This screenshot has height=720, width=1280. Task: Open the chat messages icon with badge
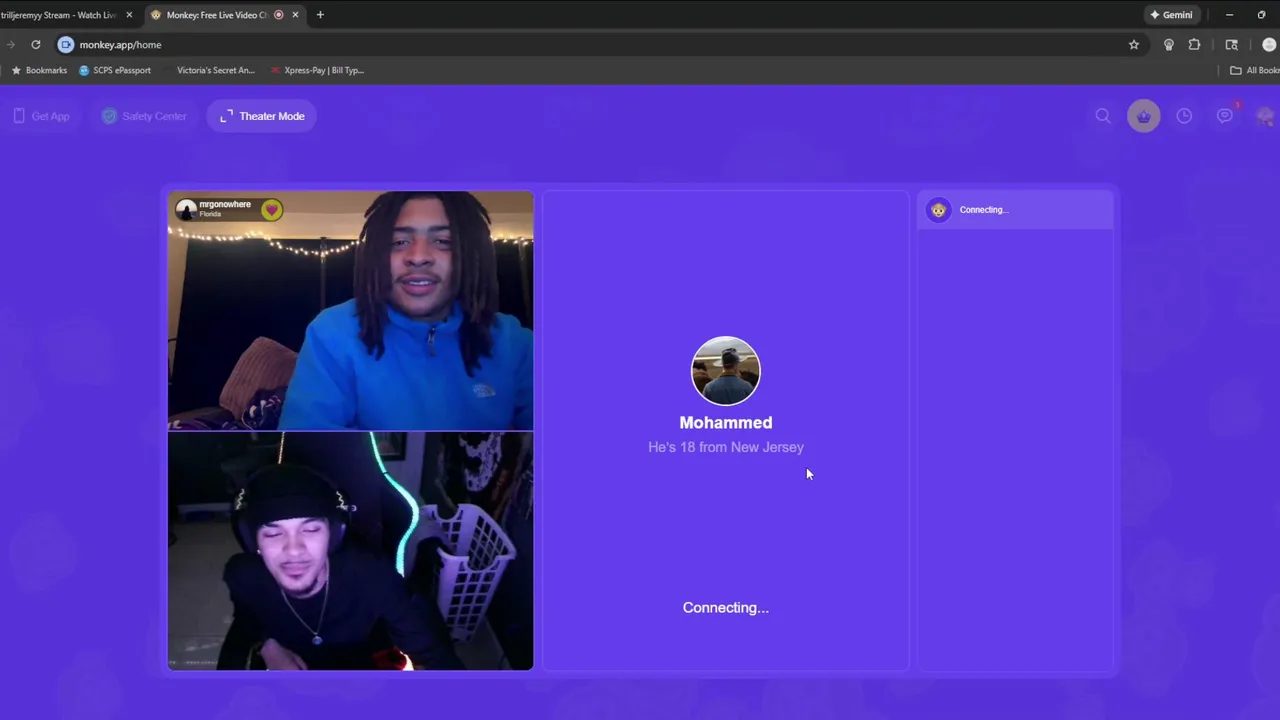click(1225, 116)
